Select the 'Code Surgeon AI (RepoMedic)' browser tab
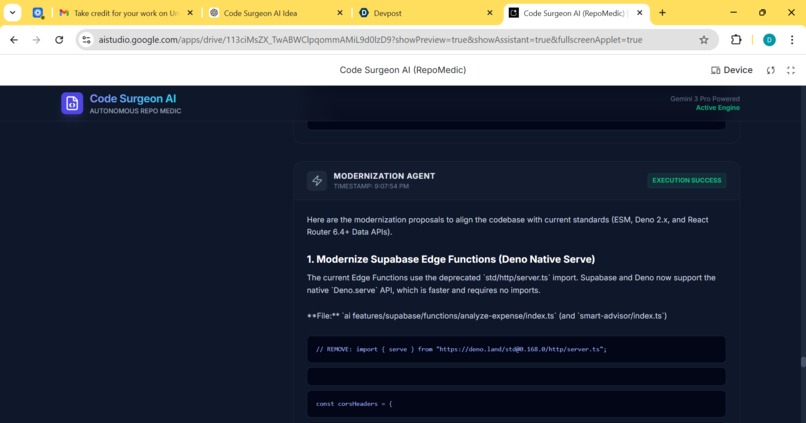The width and height of the screenshot is (806, 423). 574,13
